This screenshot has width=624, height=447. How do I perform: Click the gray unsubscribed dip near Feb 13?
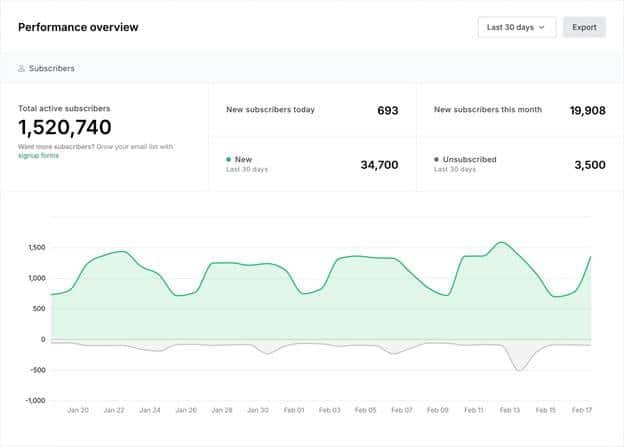coord(518,369)
